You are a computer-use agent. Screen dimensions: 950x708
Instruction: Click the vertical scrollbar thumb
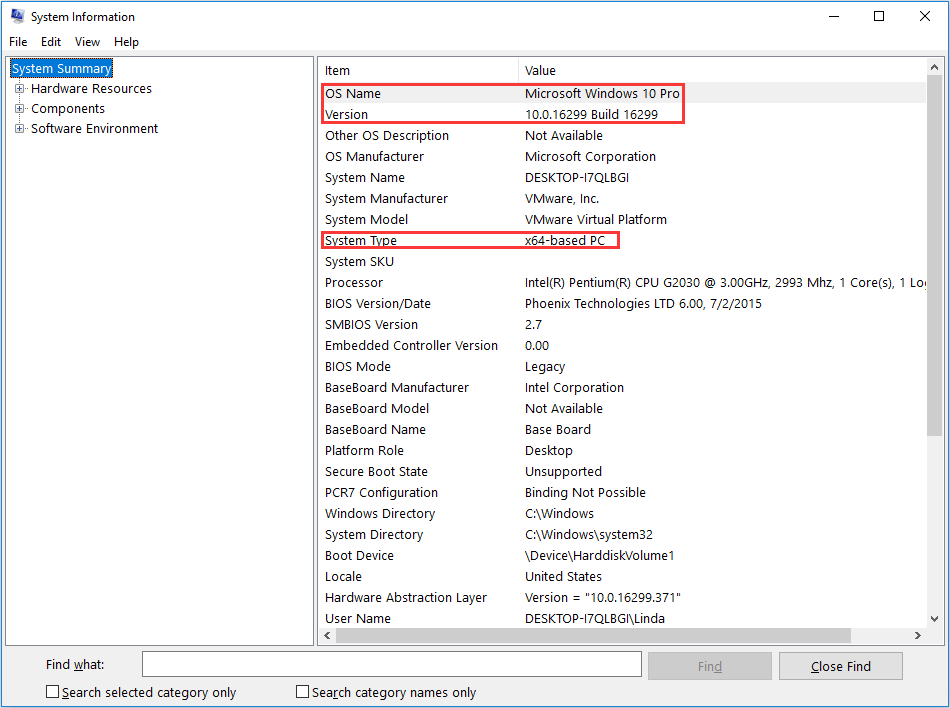point(934,255)
